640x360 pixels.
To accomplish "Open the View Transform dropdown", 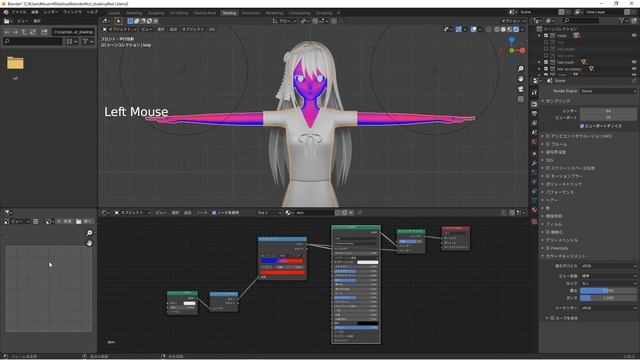I will (x=608, y=276).
